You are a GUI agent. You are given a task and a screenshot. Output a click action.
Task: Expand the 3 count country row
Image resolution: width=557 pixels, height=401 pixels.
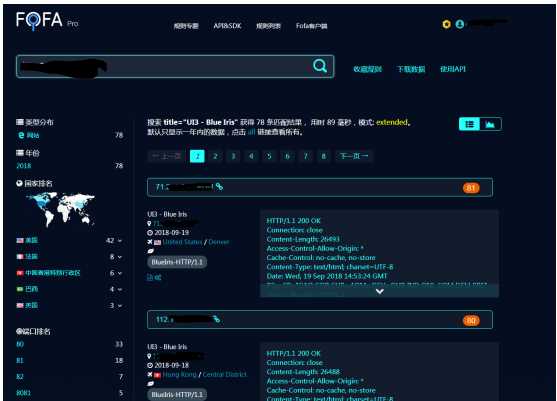point(120,305)
